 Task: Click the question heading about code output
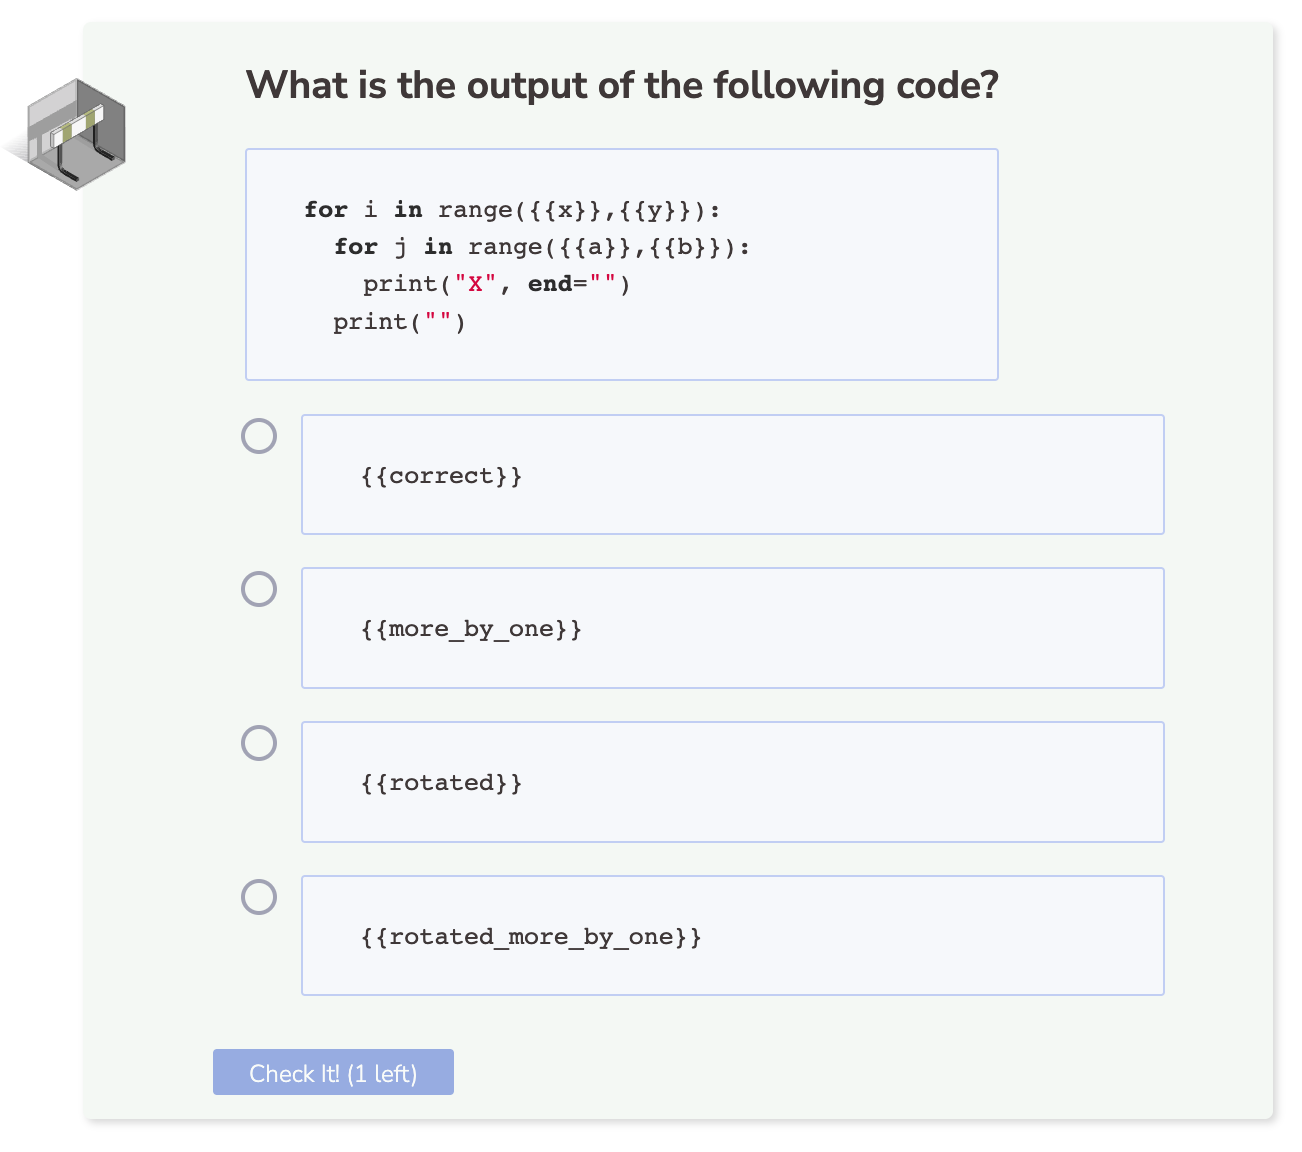coord(621,86)
